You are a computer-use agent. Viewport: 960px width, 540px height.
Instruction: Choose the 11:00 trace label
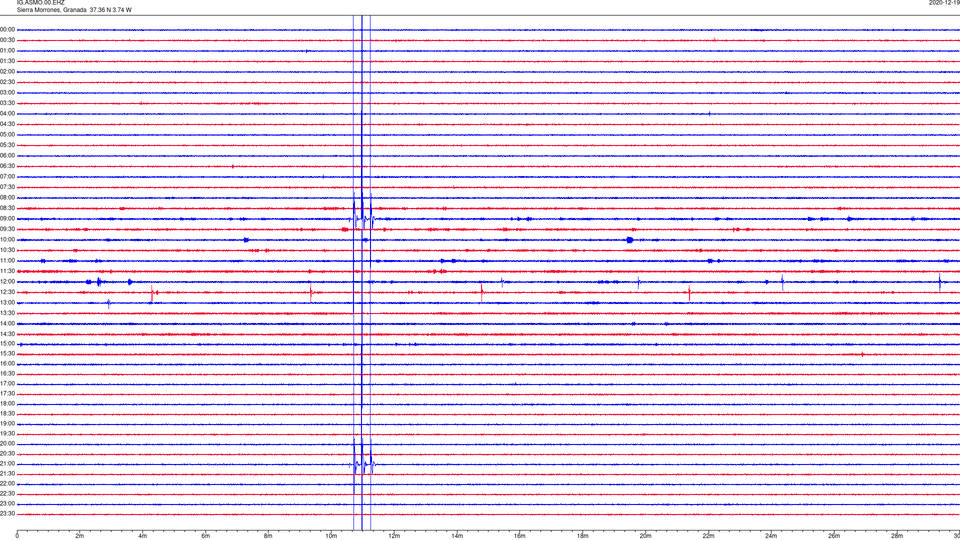click(x=7, y=261)
